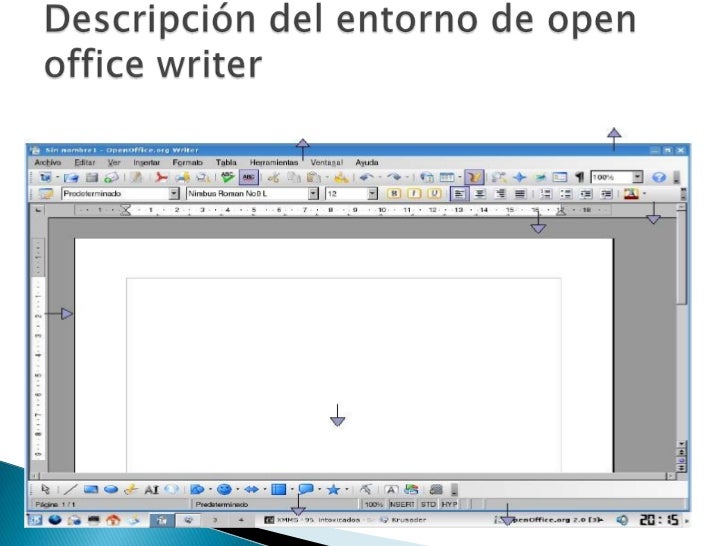Open the Herramientas menu

274,162
